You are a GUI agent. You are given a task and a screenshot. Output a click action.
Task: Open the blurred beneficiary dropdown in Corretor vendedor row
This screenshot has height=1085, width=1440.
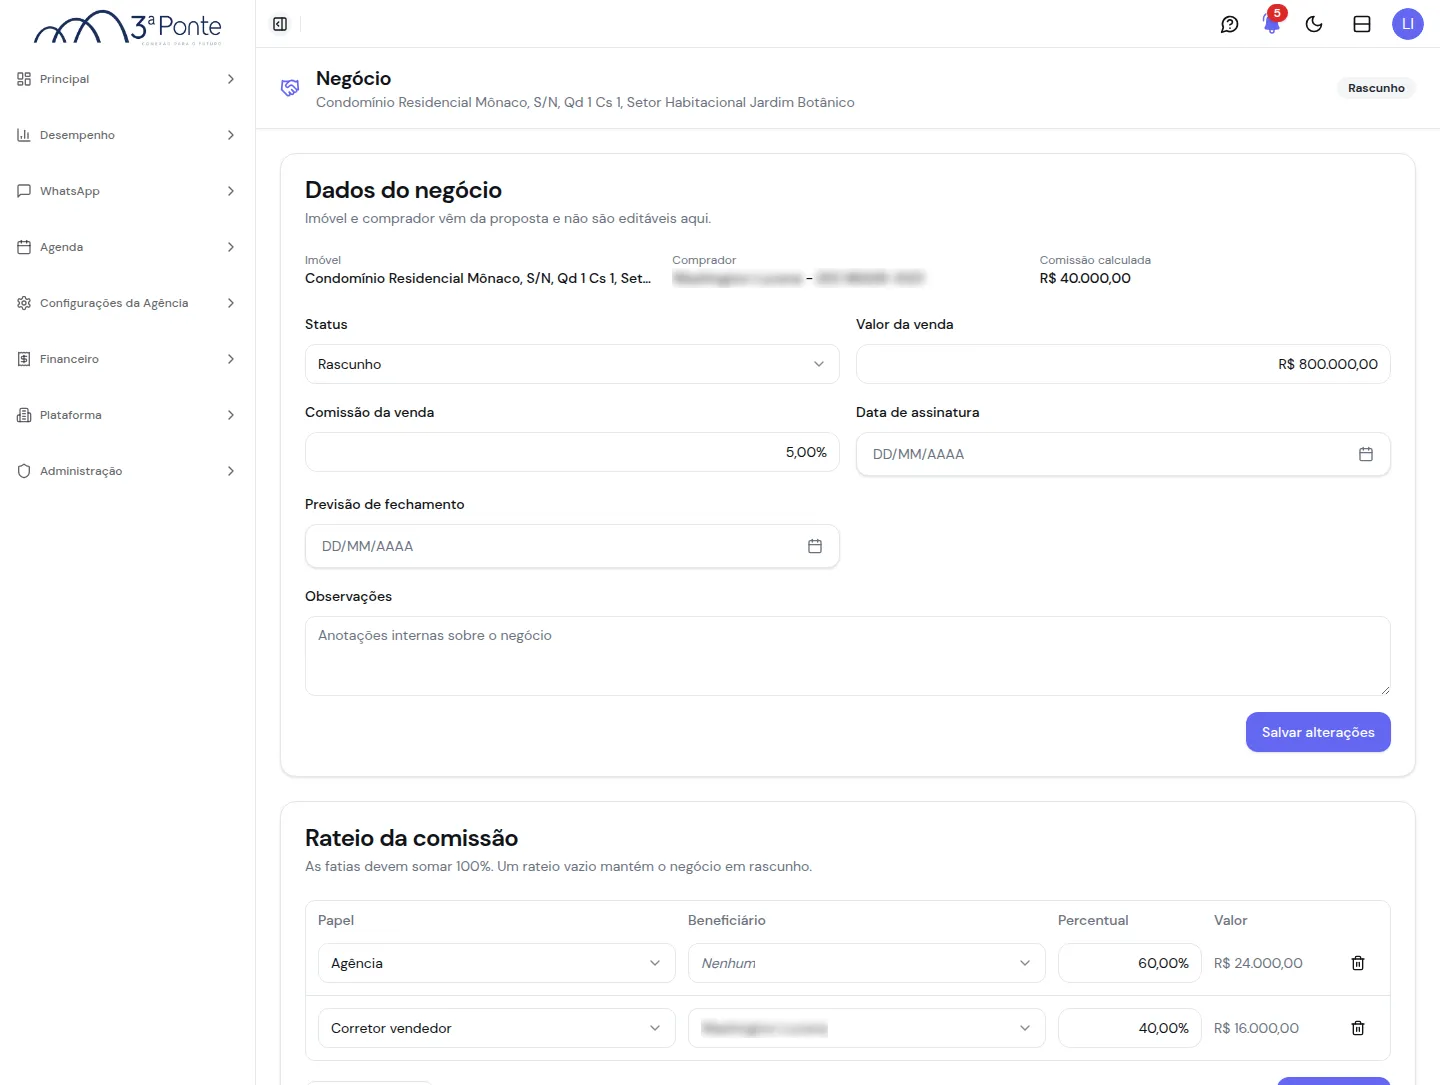[x=867, y=1028]
